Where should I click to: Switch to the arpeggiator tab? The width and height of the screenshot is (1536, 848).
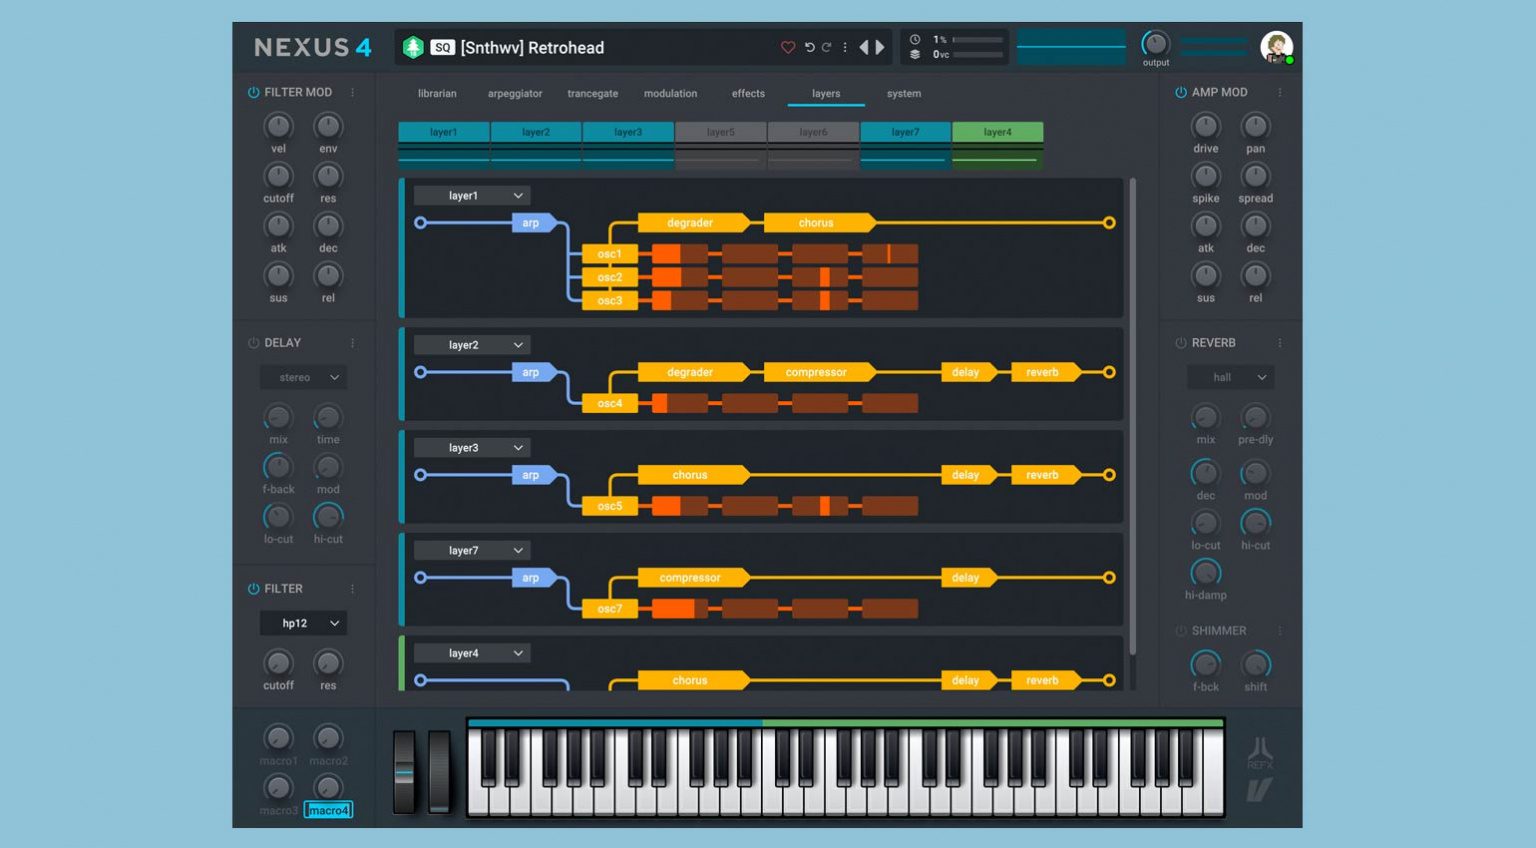(x=514, y=93)
